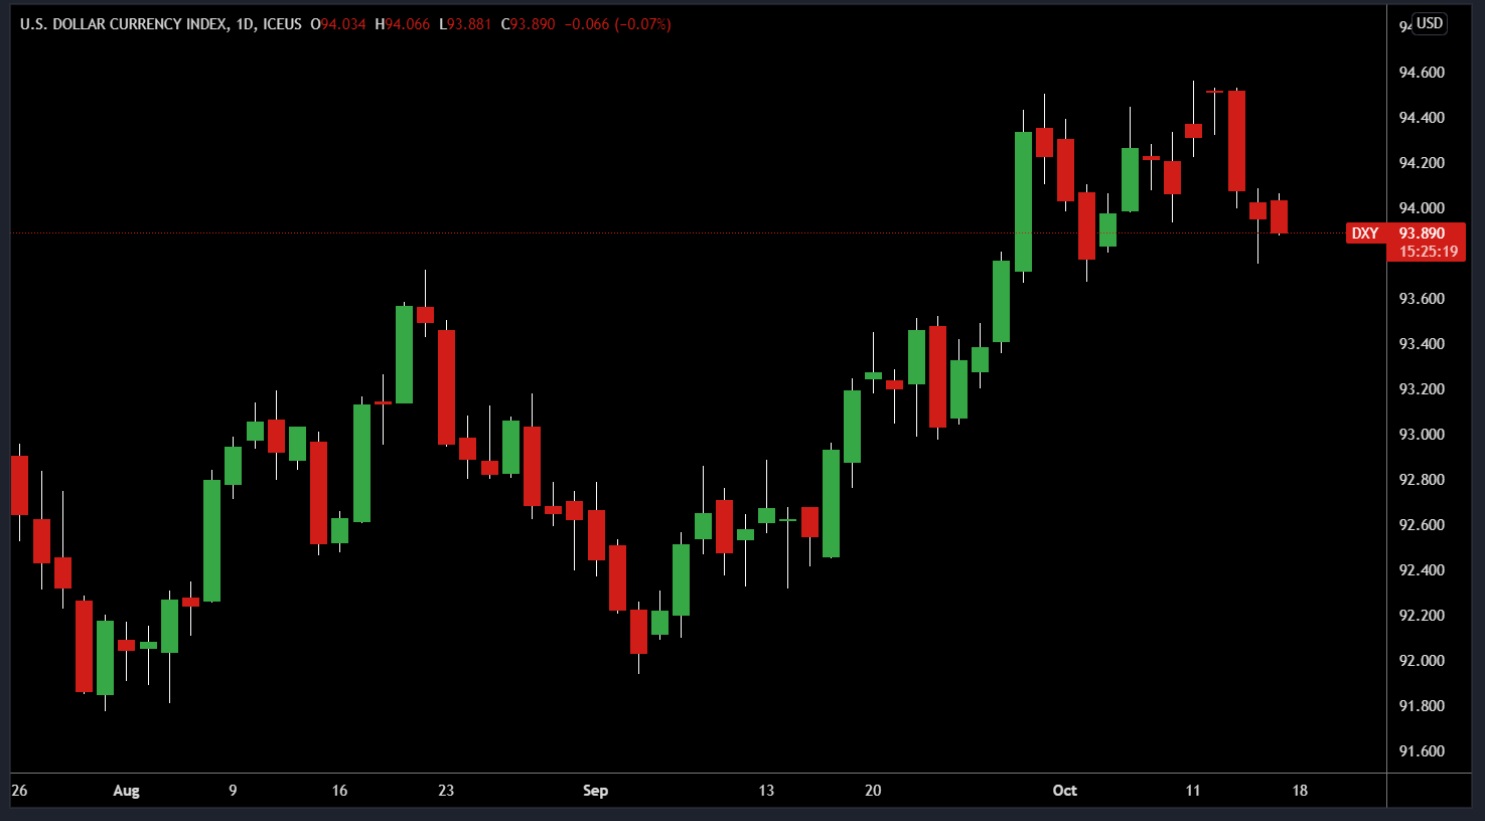Click the 23 date label on time axis
1485x821 pixels.
[x=446, y=790]
